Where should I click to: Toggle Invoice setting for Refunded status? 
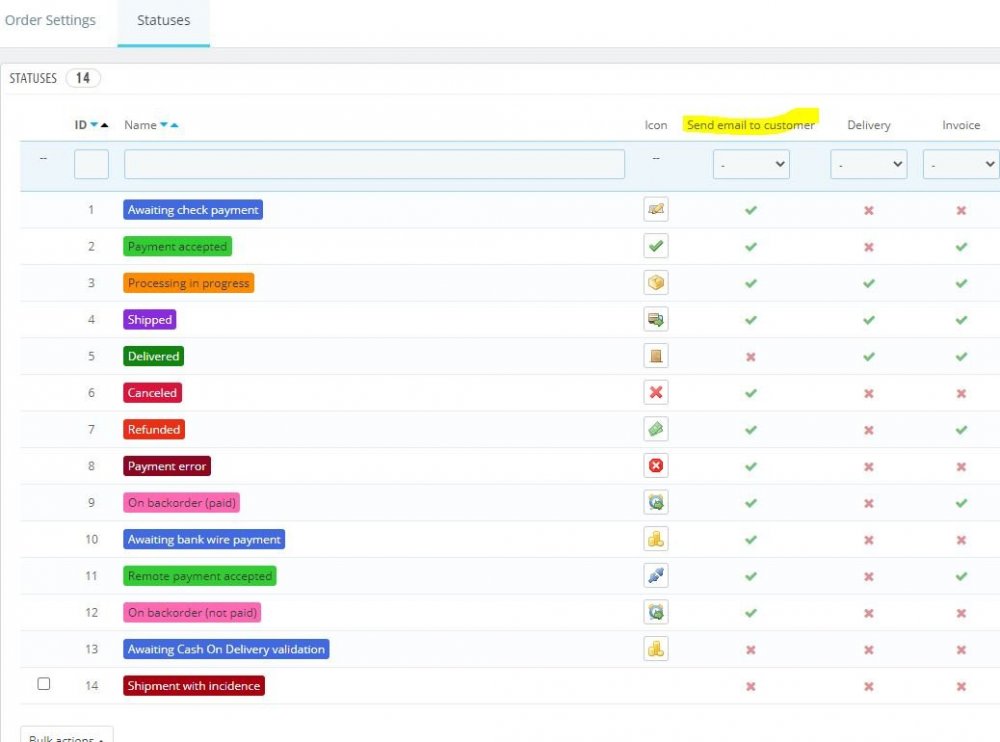coord(961,430)
